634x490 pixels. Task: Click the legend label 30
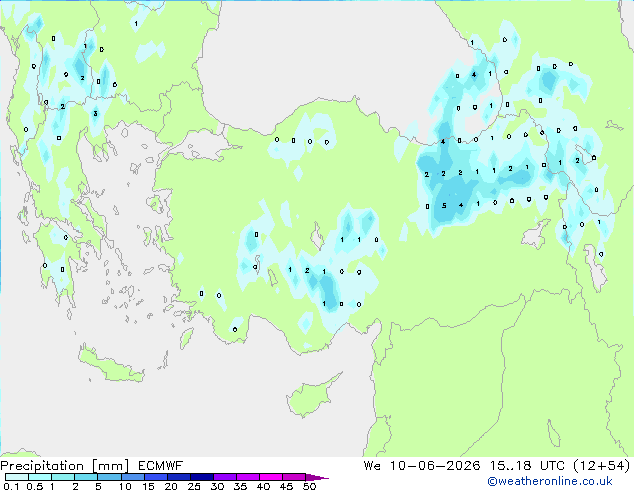pyautogui.click(x=217, y=486)
